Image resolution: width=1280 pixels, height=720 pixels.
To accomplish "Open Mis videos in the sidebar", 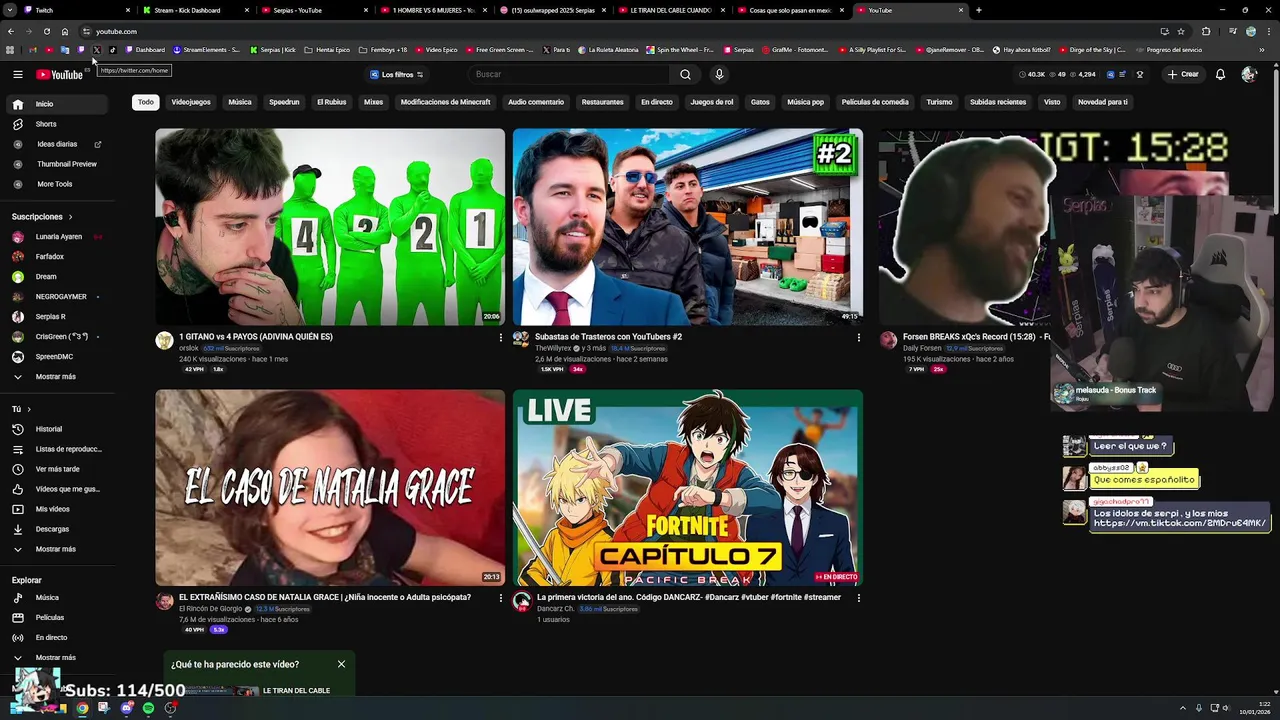I will click(58, 509).
